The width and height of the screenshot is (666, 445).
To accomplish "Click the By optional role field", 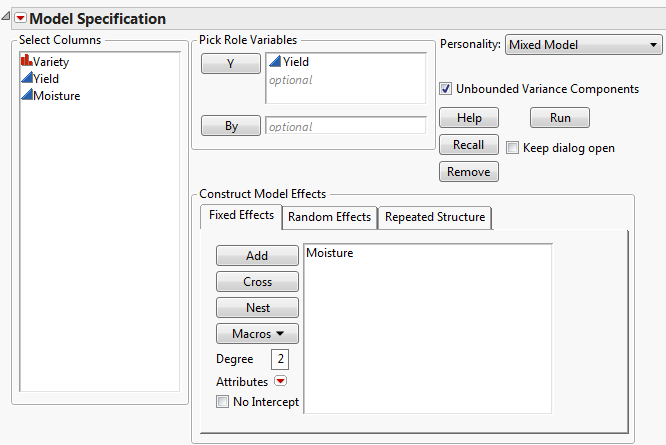I will pyautogui.click(x=345, y=127).
